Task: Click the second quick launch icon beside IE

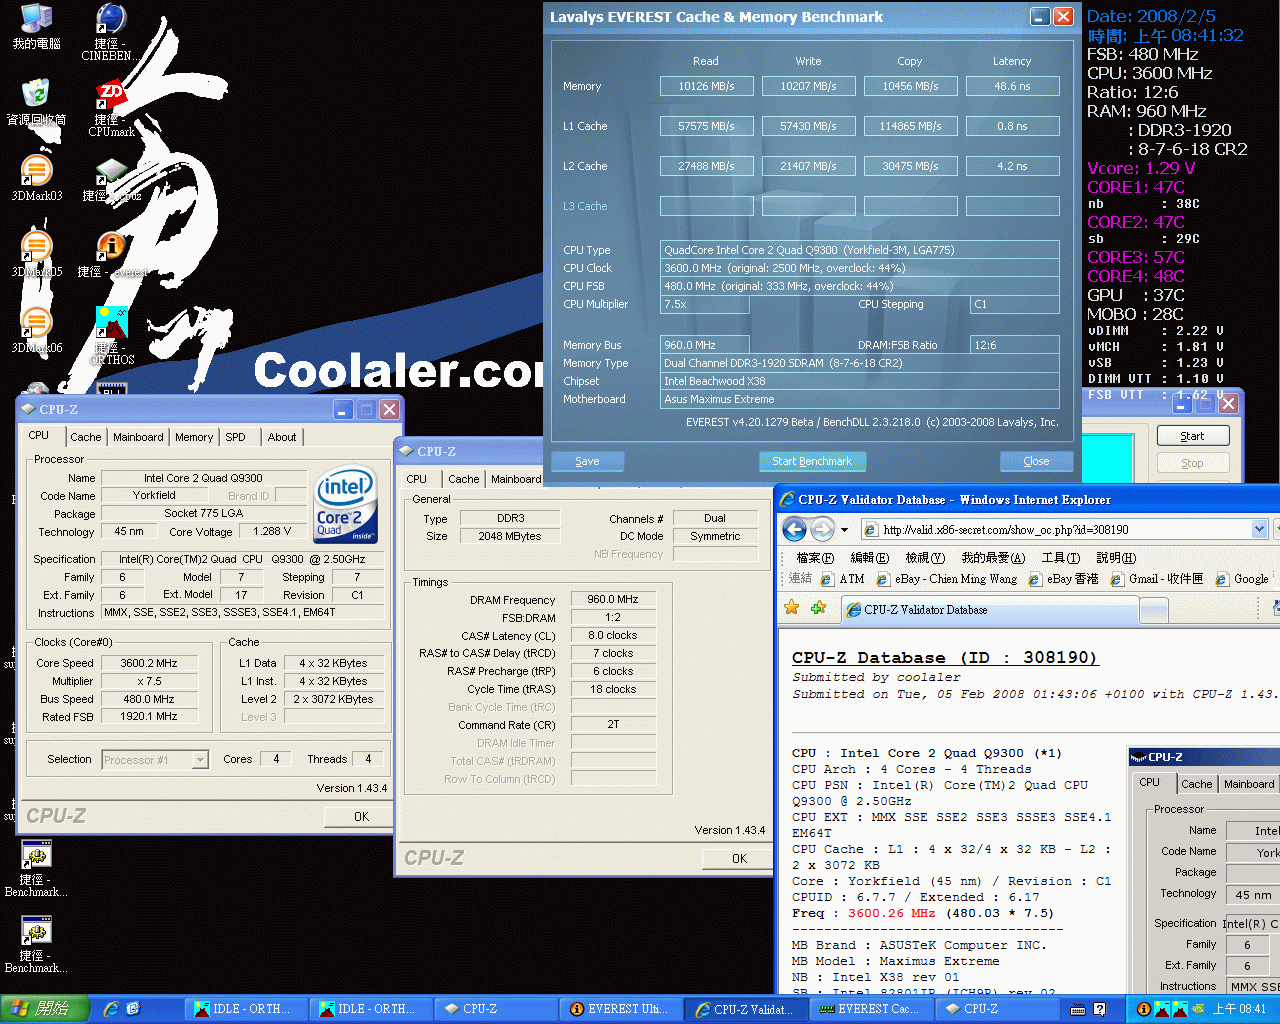Action: (133, 1009)
